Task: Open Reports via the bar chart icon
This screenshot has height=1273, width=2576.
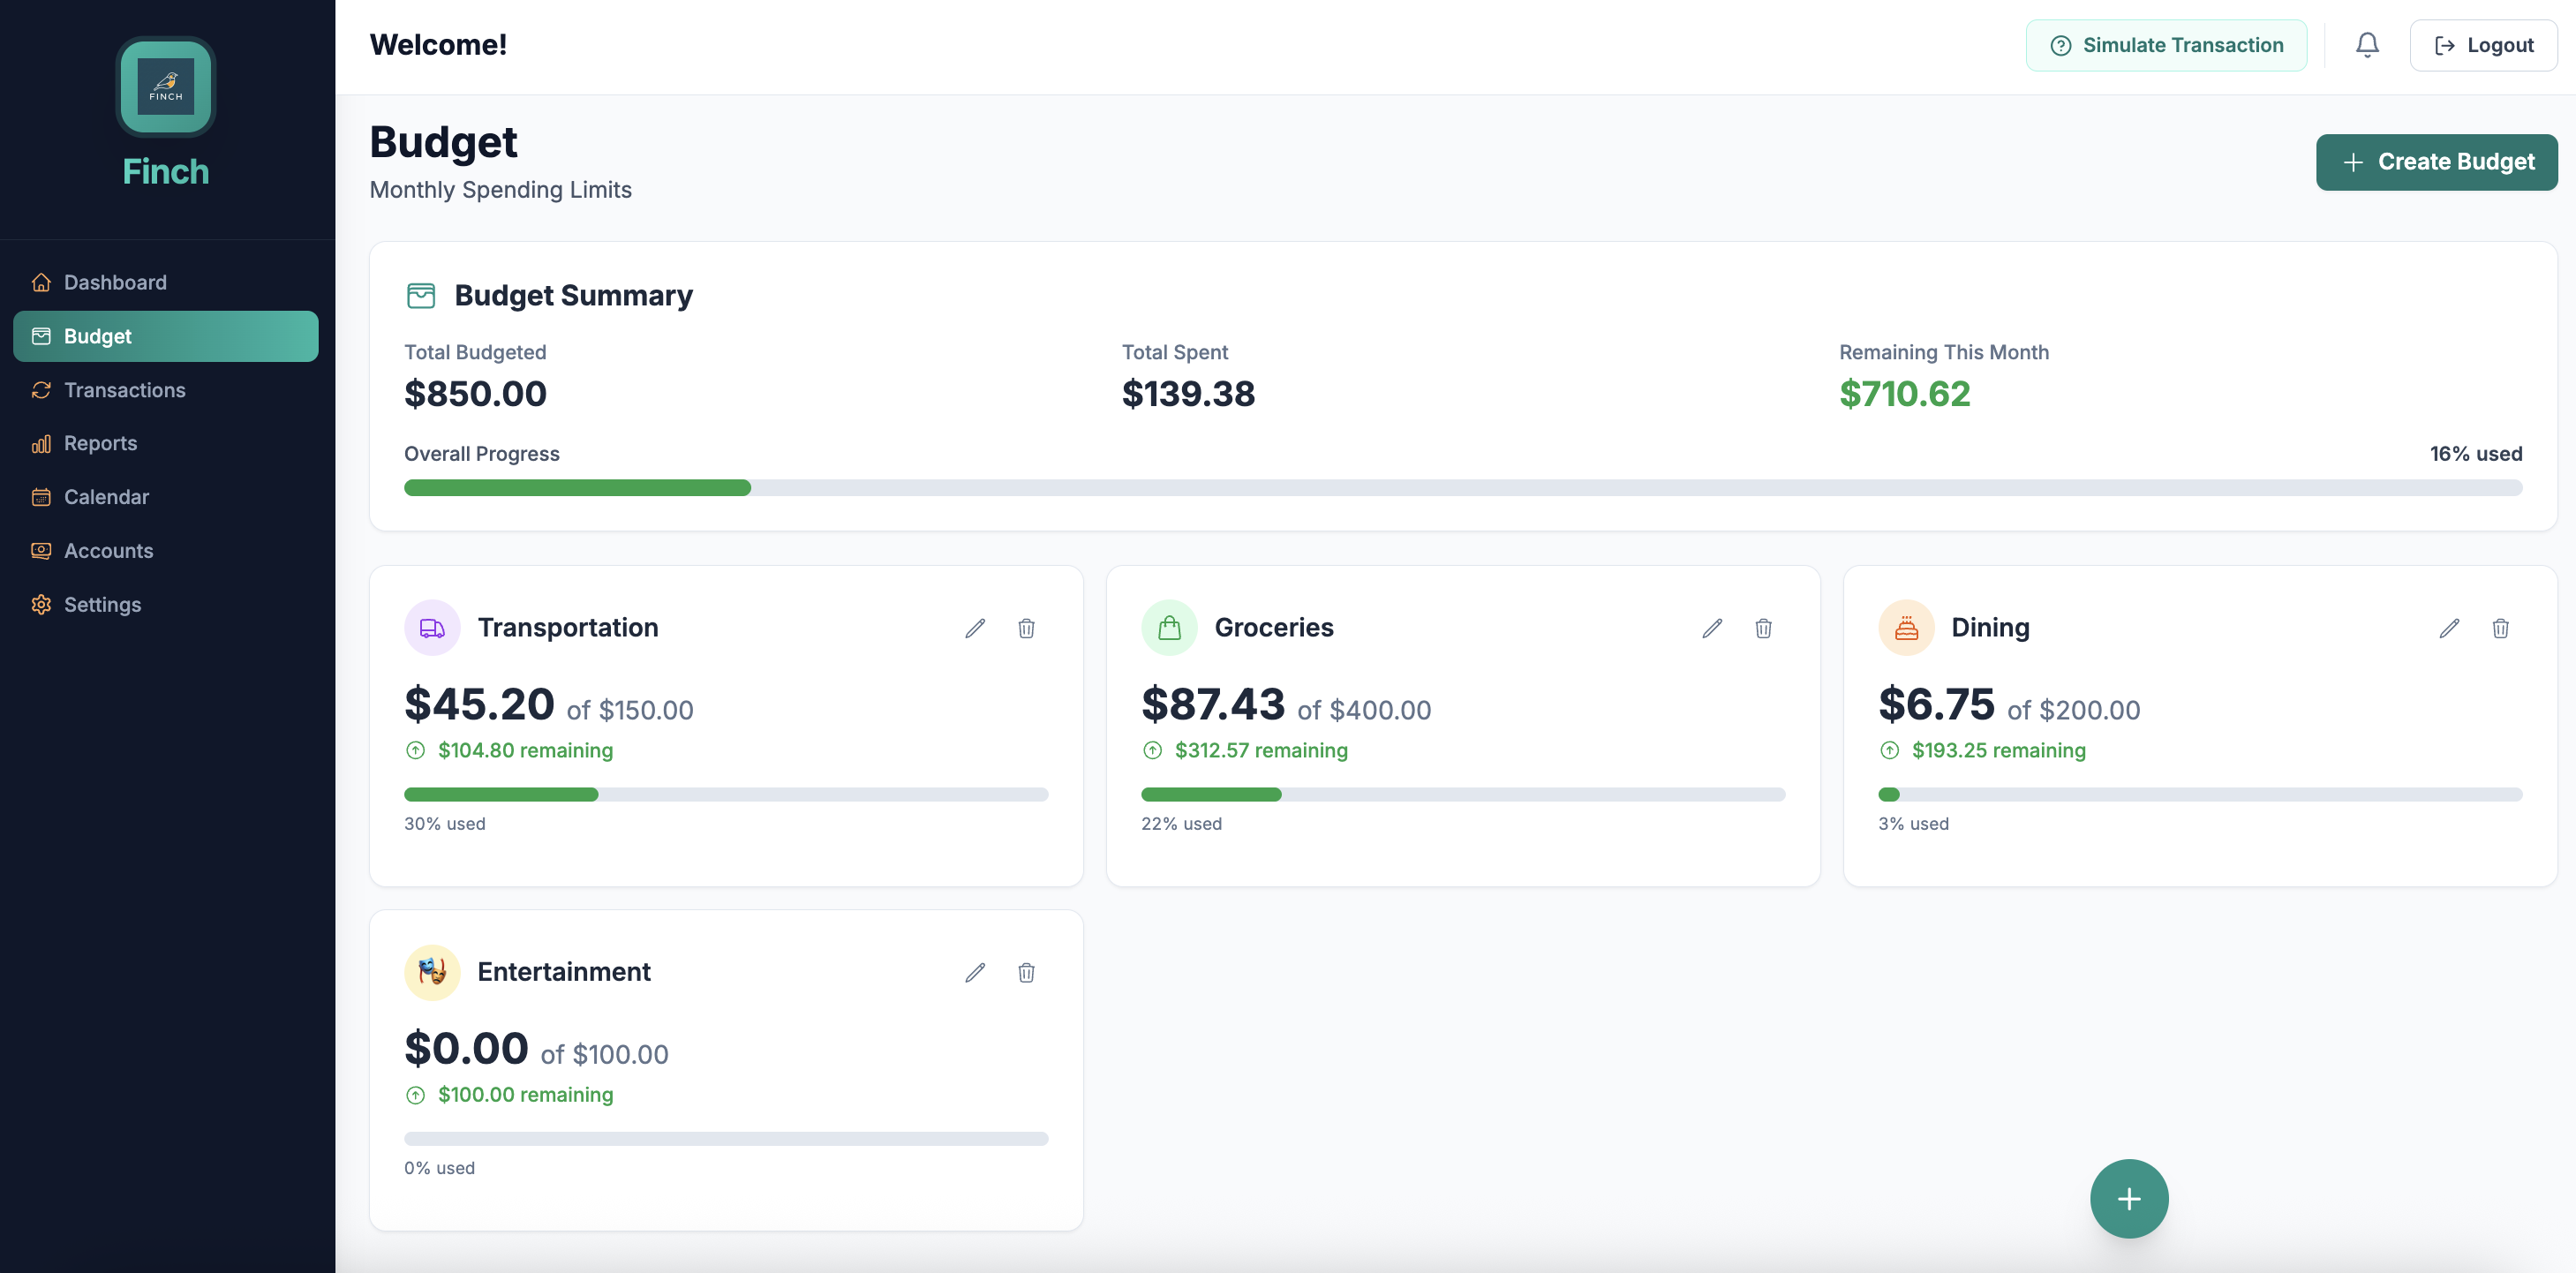Action: [41, 443]
